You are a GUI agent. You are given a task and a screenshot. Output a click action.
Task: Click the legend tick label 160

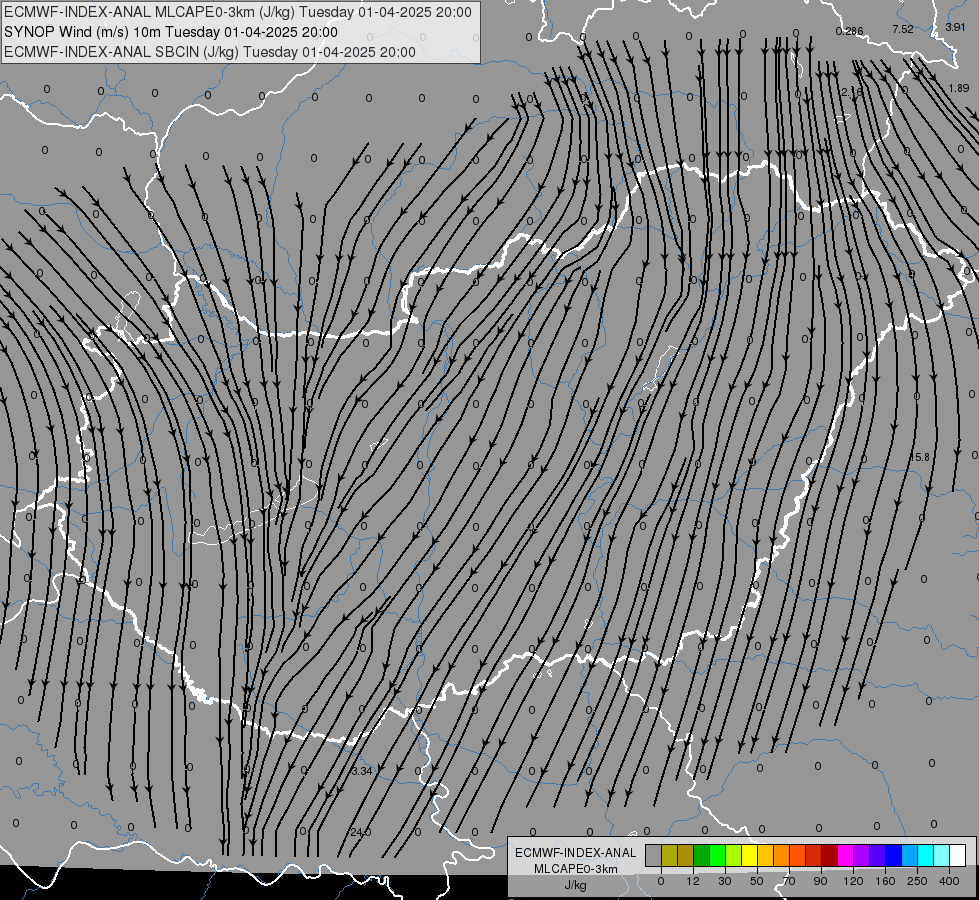(x=885, y=881)
